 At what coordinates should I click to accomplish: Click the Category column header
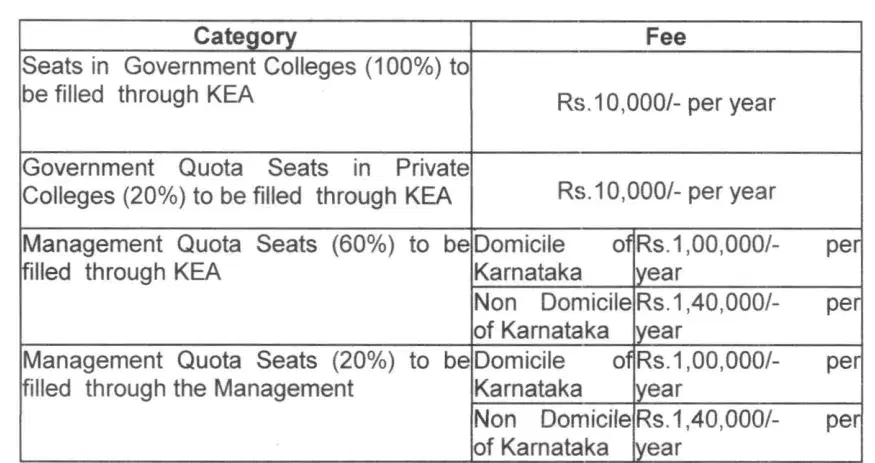pyautogui.click(x=245, y=37)
